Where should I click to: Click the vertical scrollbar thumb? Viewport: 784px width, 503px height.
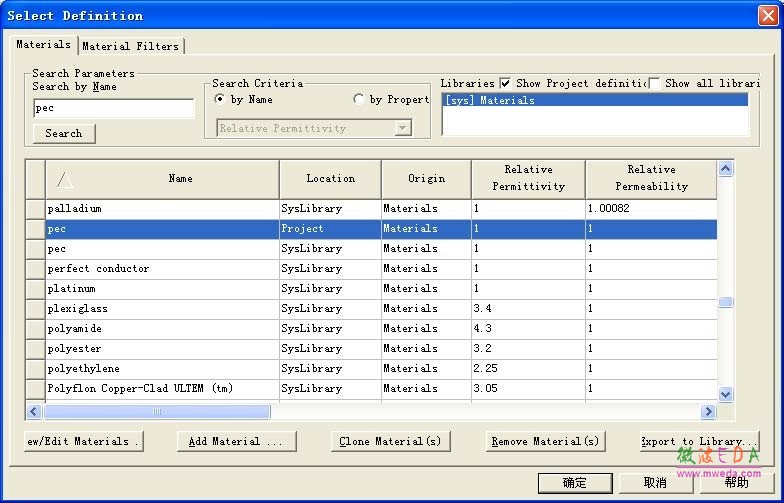coord(726,302)
